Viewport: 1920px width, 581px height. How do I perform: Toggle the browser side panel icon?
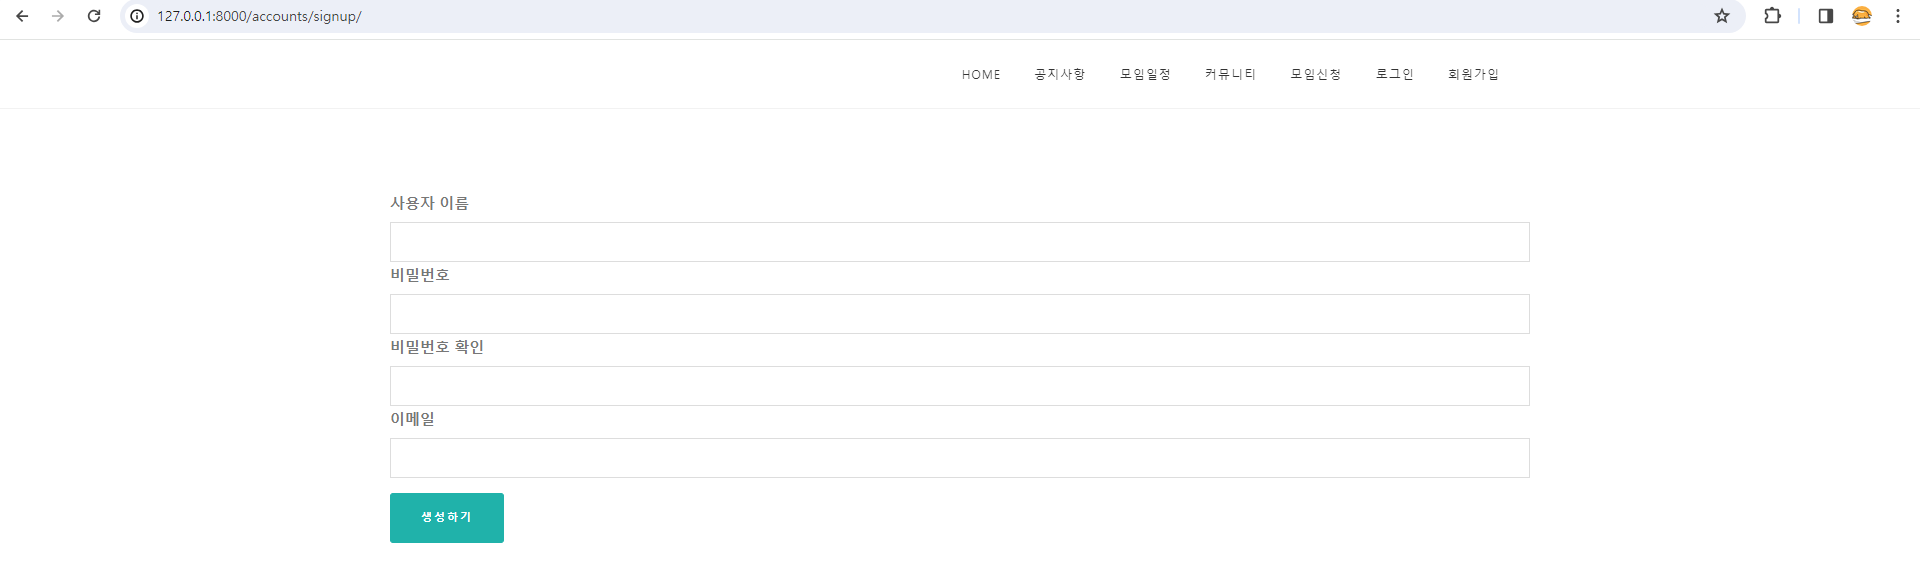pos(1825,16)
